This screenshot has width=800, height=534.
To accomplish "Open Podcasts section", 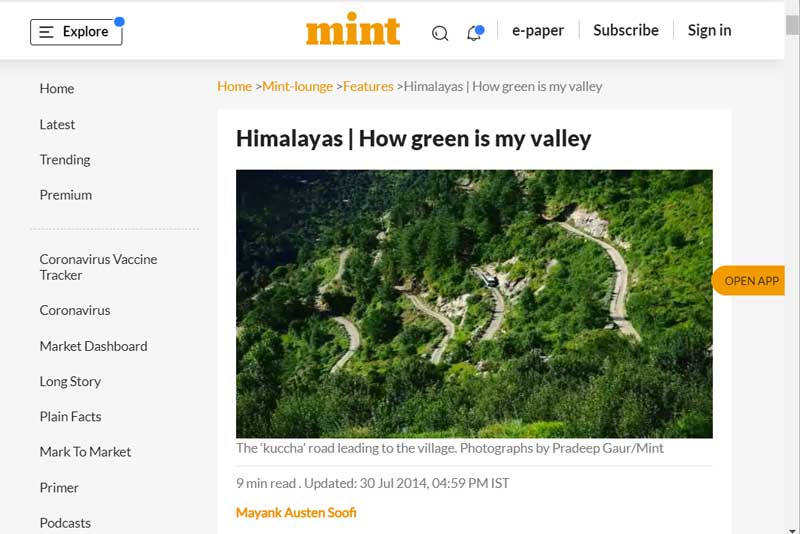I will pos(65,523).
